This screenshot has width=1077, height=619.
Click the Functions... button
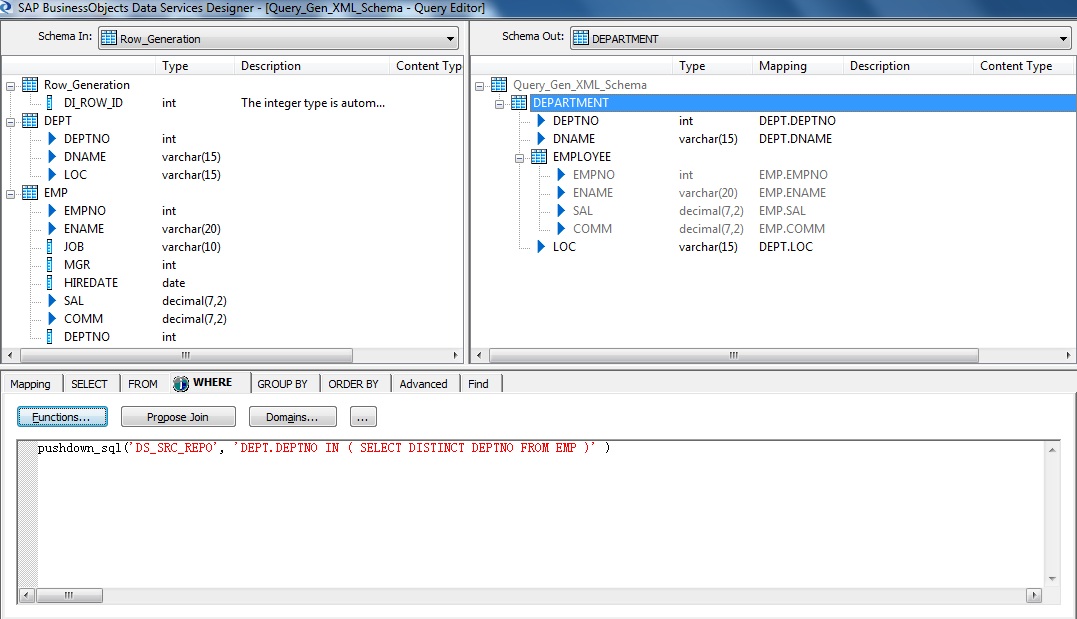click(62, 417)
